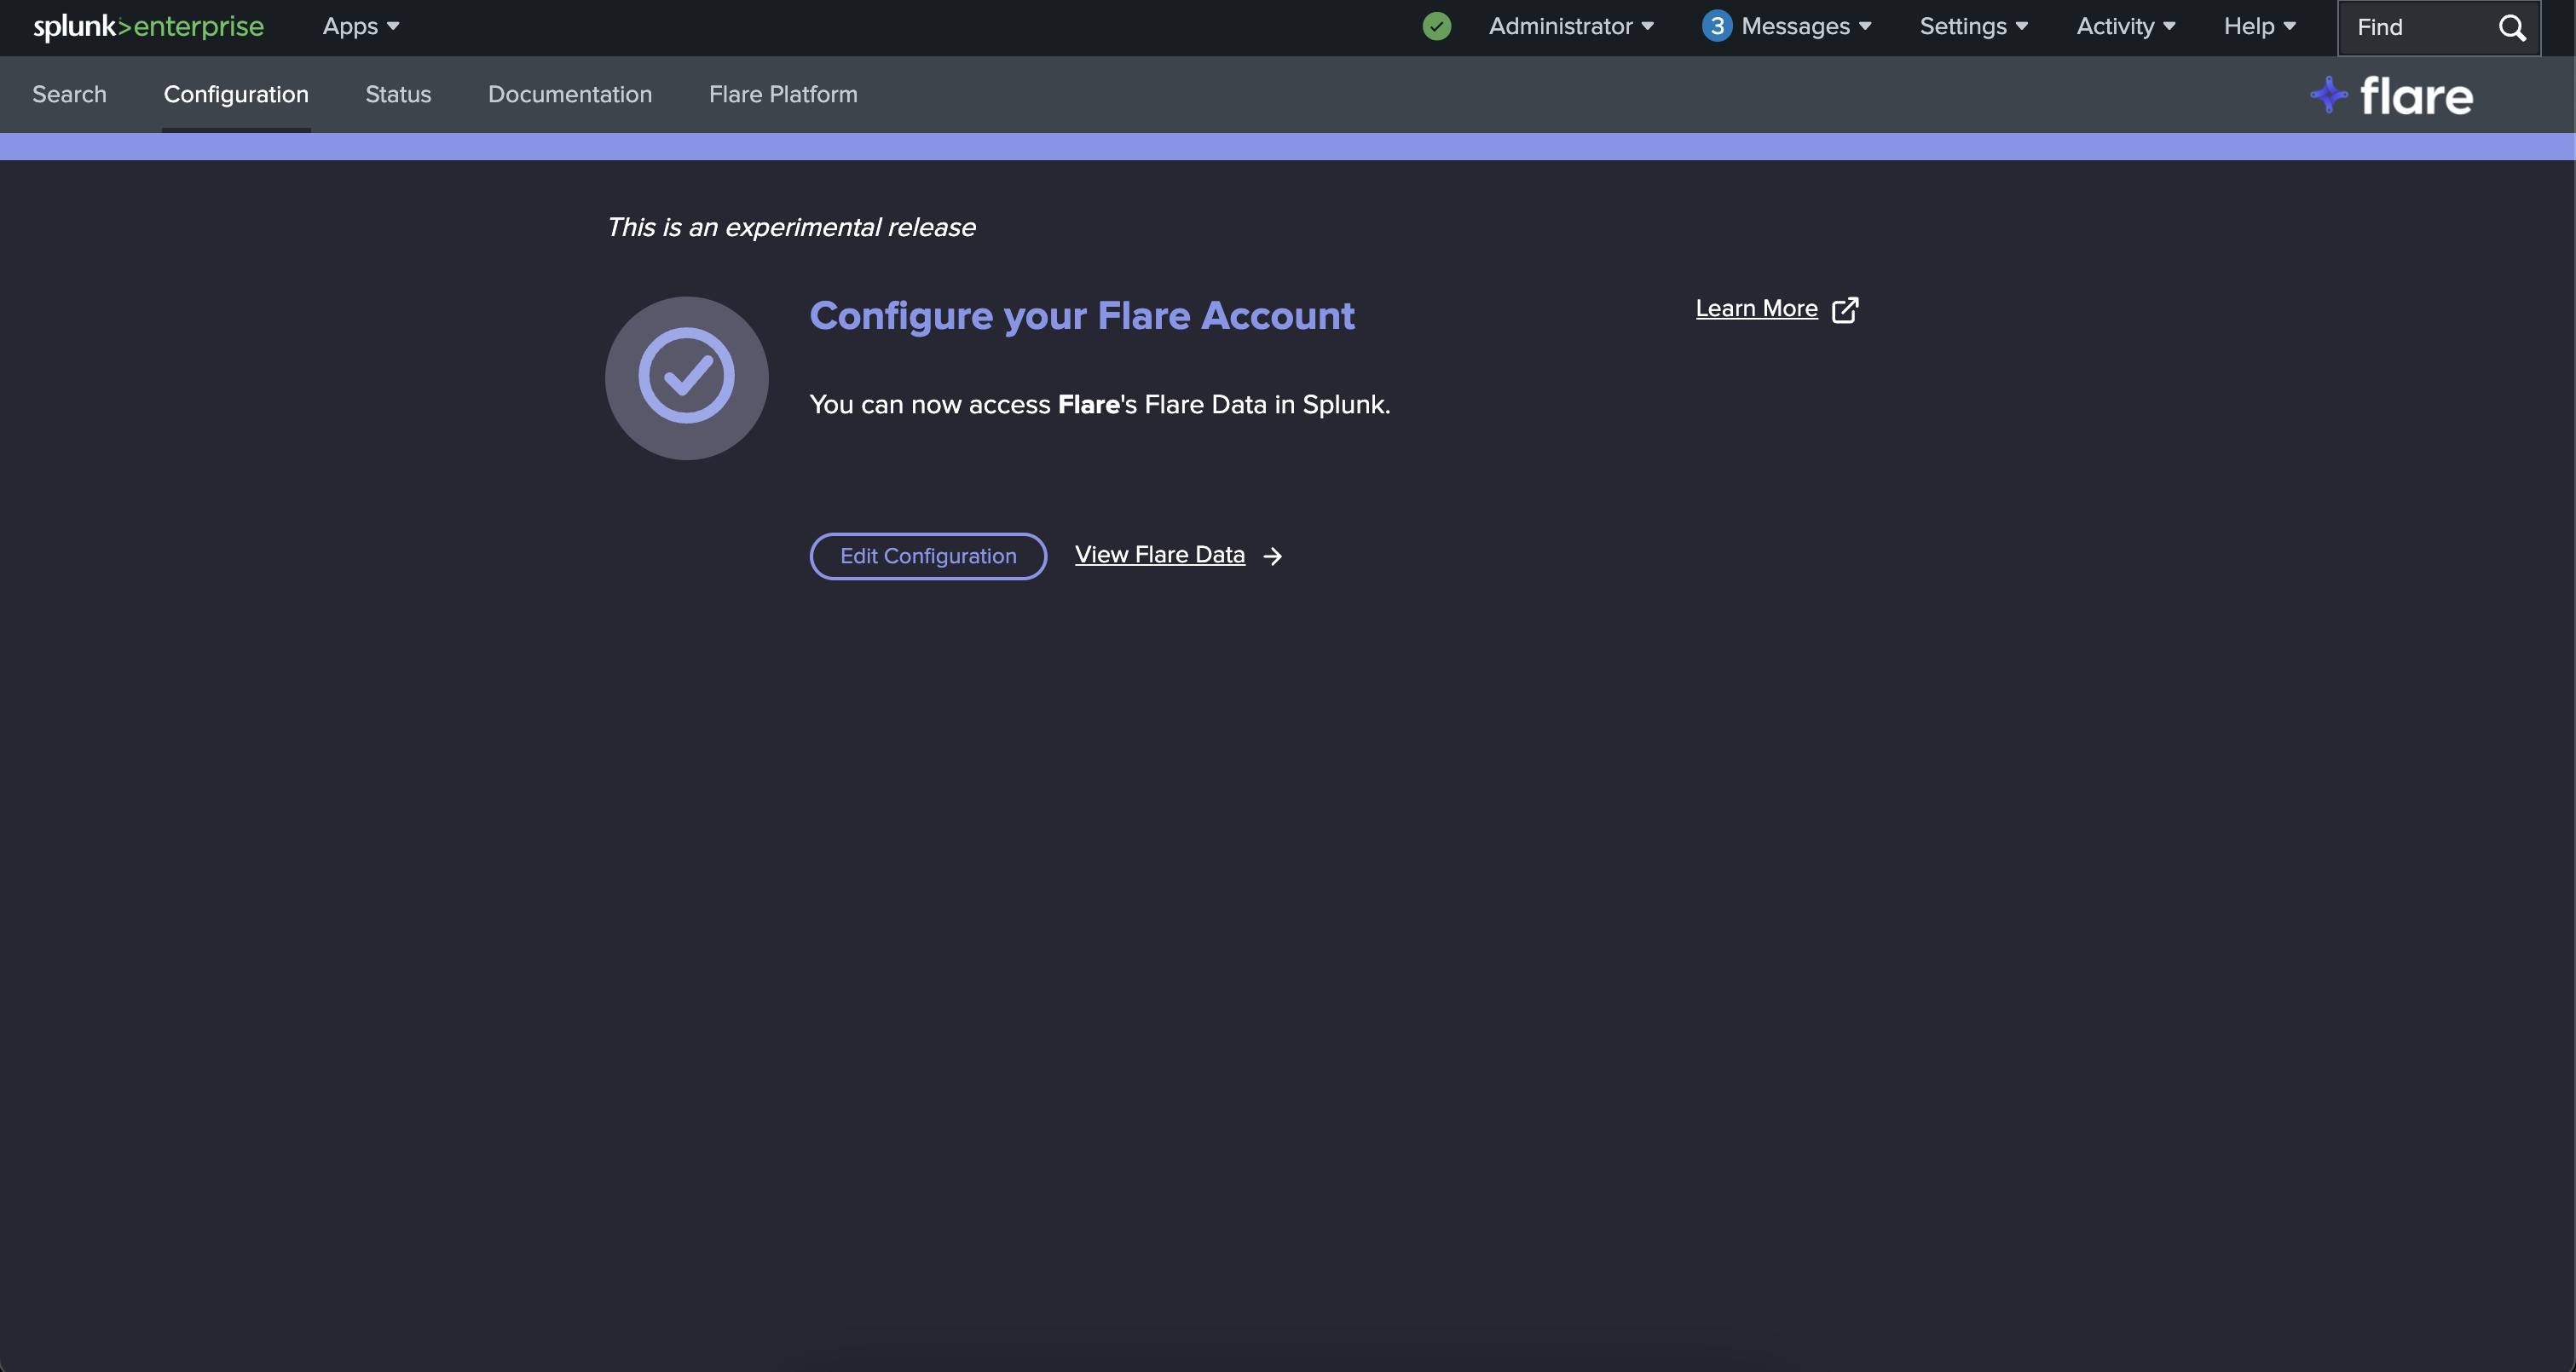The height and width of the screenshot is (1372, 2576).
Task: Follow the Learn More link
Action: [x=1756, y=309]
